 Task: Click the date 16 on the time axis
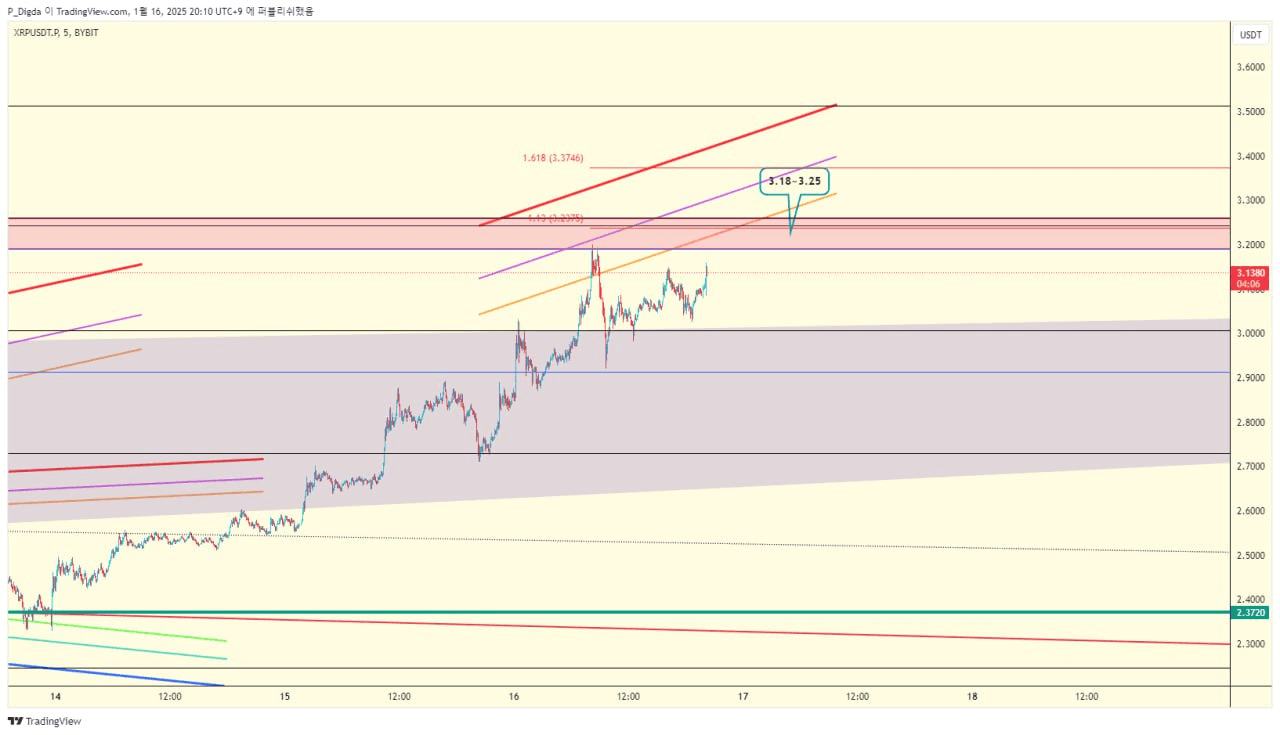tap(514, 696)
